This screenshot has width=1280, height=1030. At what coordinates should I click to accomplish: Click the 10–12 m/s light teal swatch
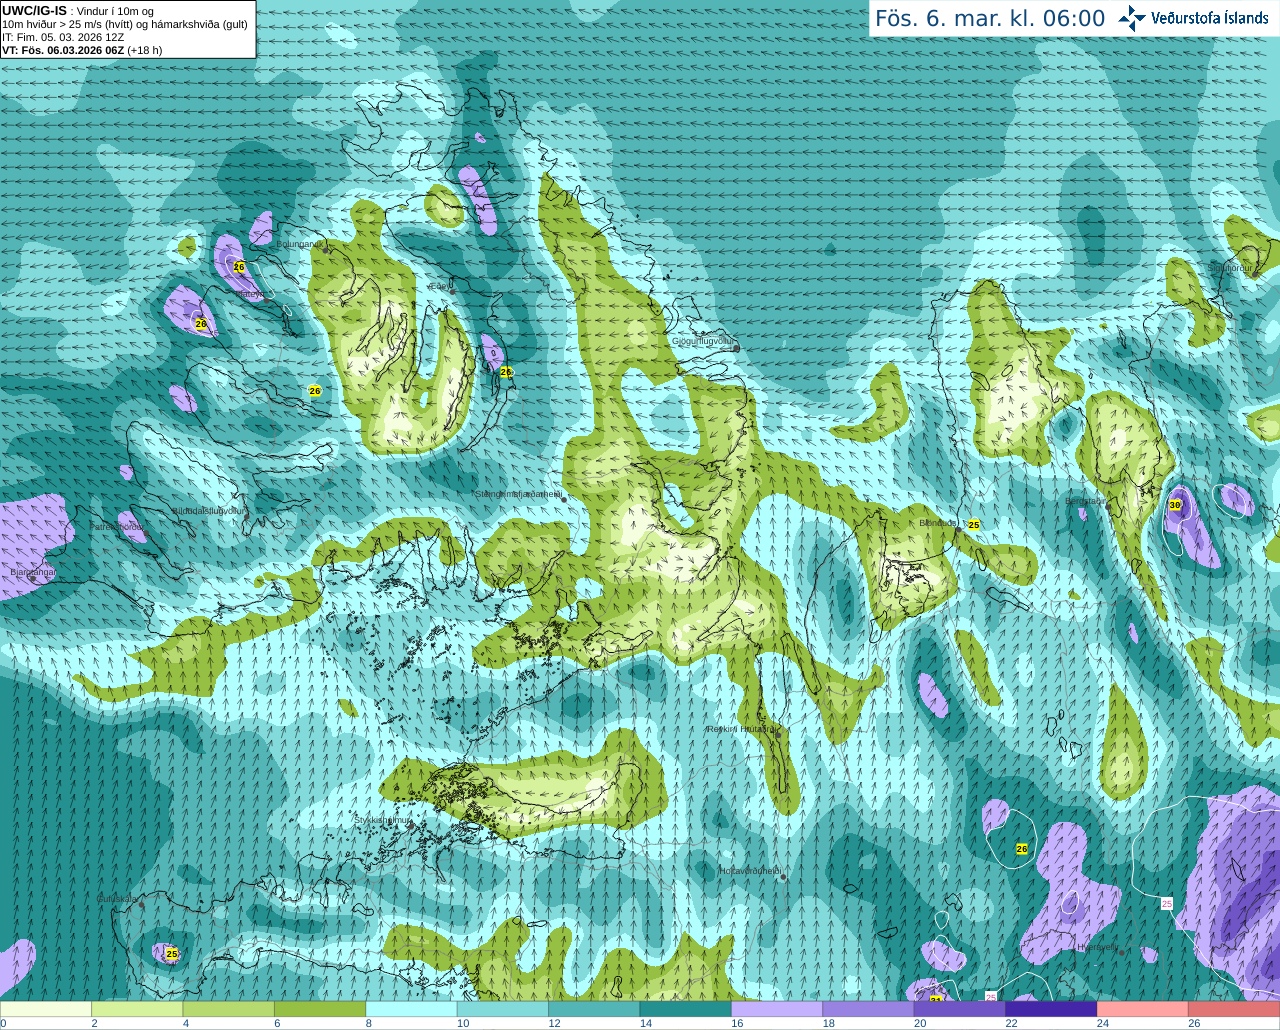[x=503, y=1009]
